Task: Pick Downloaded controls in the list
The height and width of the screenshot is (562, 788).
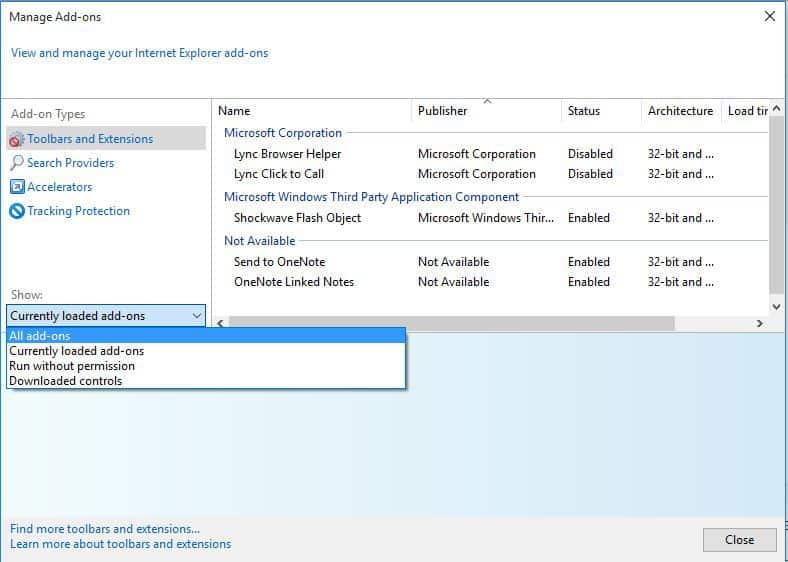Action: pyautogui.click(x=66, y=381)
